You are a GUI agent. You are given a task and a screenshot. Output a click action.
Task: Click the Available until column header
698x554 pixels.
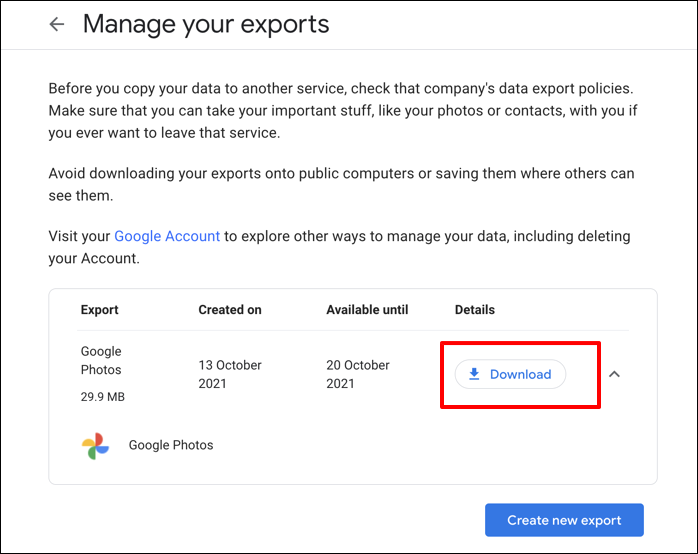367,310
